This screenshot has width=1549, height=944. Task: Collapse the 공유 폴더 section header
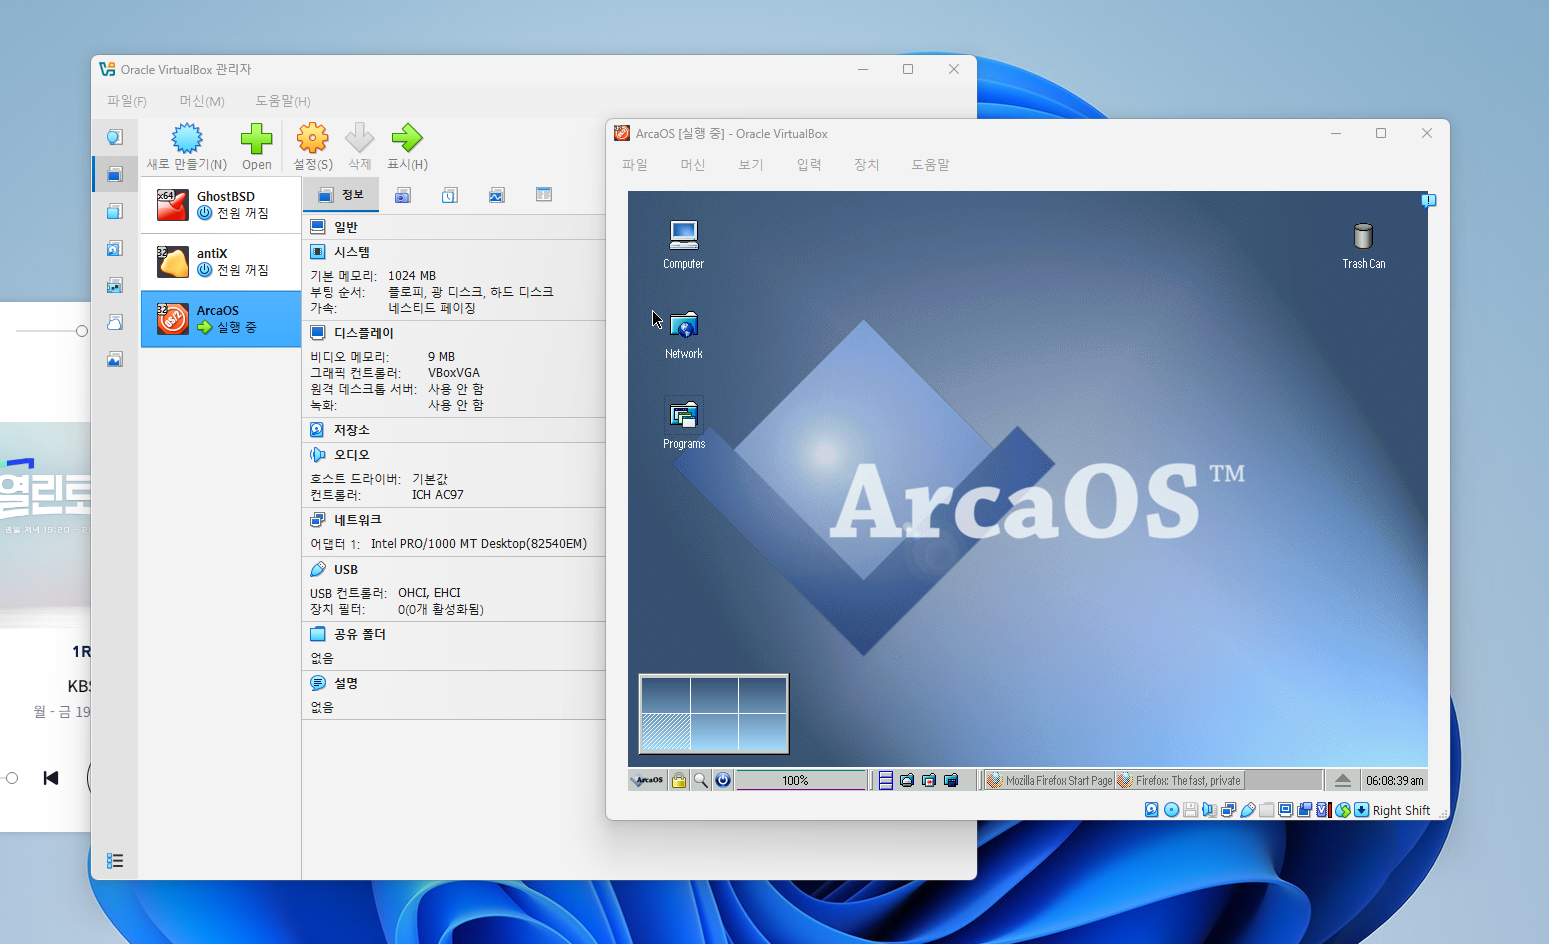pos(454,634)
